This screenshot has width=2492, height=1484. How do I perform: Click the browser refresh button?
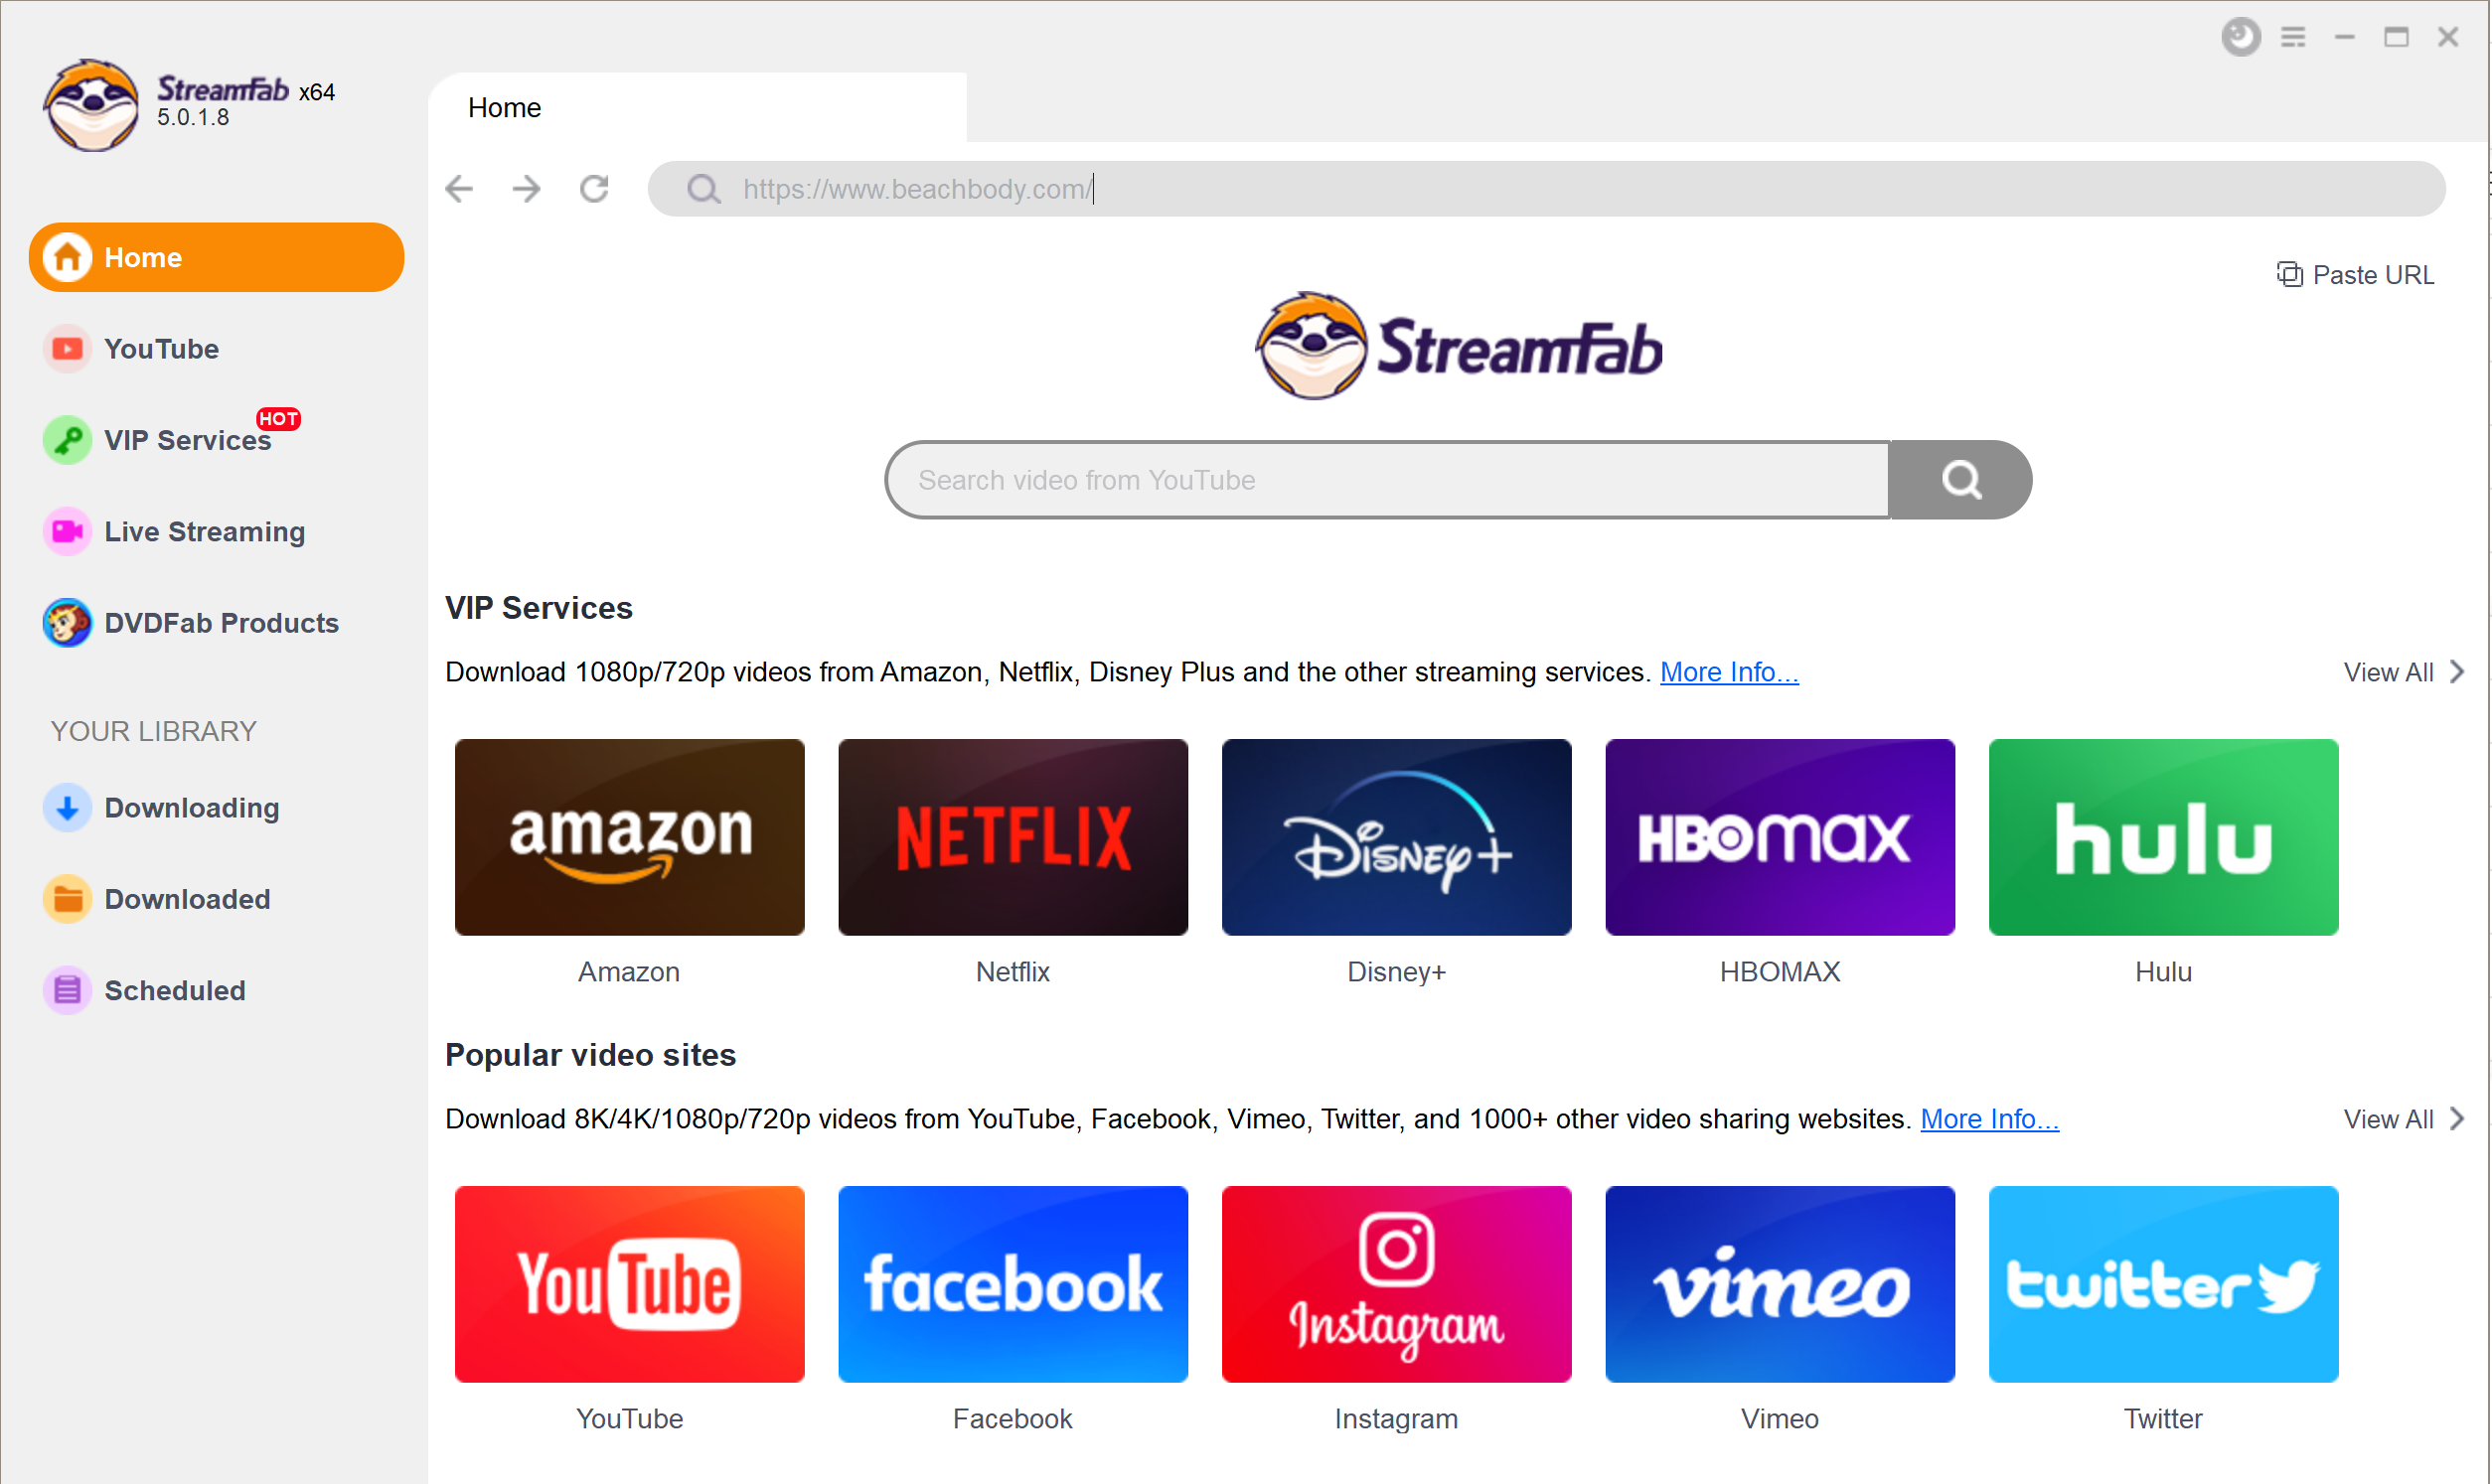coord(597,188)
